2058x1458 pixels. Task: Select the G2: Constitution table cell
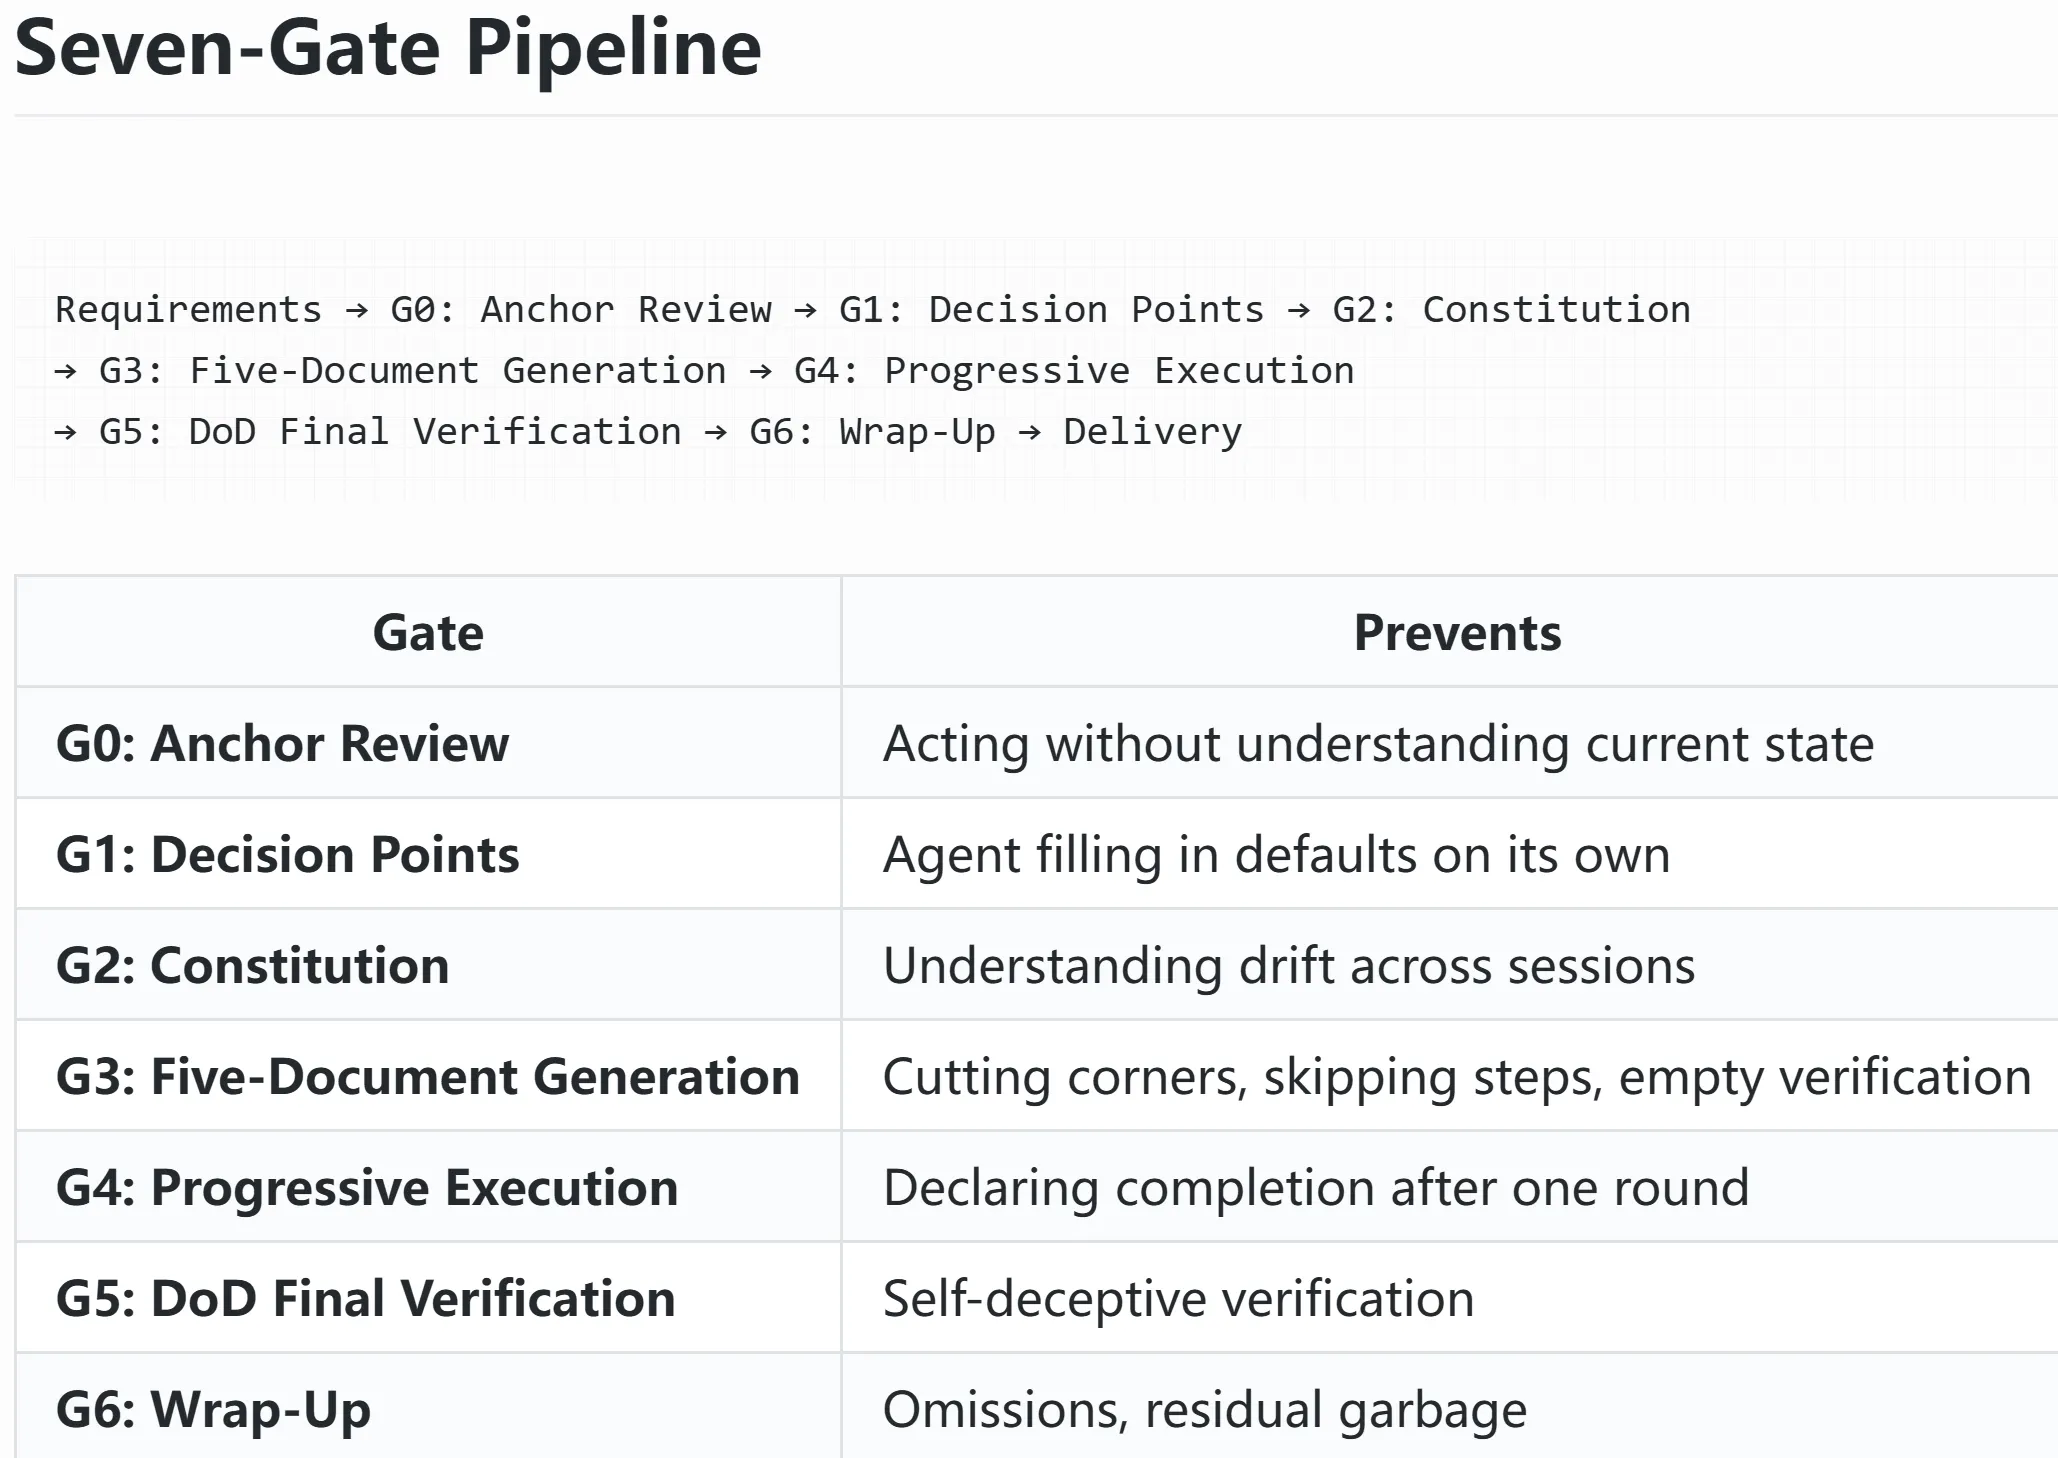428,965
